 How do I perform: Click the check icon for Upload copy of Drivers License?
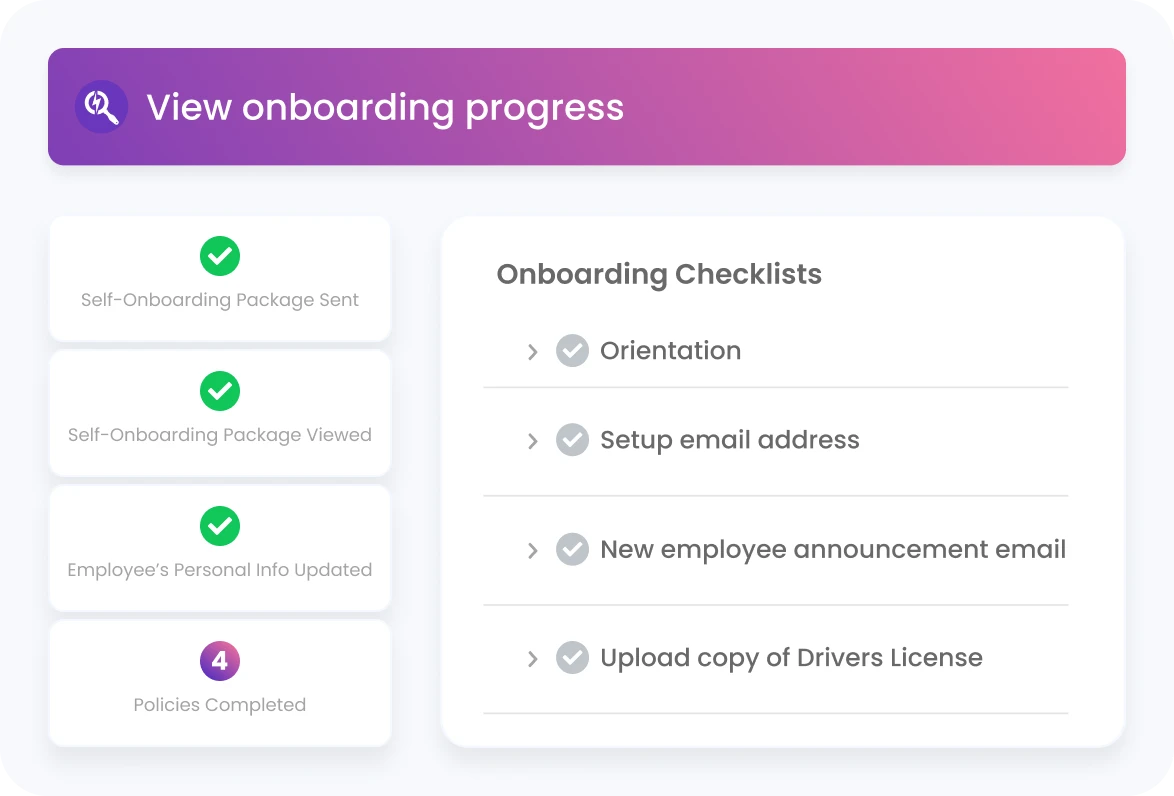pyautogui.click(x=572, y=657)
